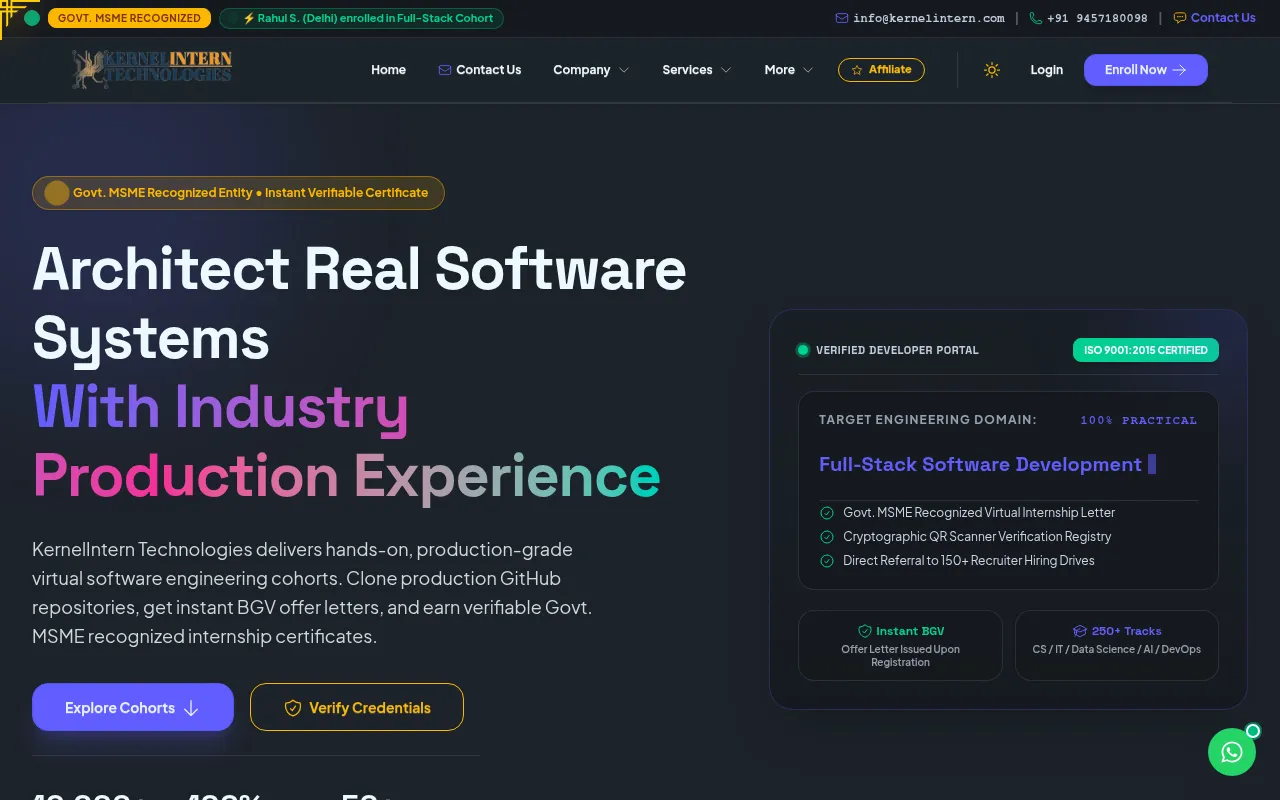Click Explore Cohorts button
This screenshot has width=1280, height=800.
point(133,707)
